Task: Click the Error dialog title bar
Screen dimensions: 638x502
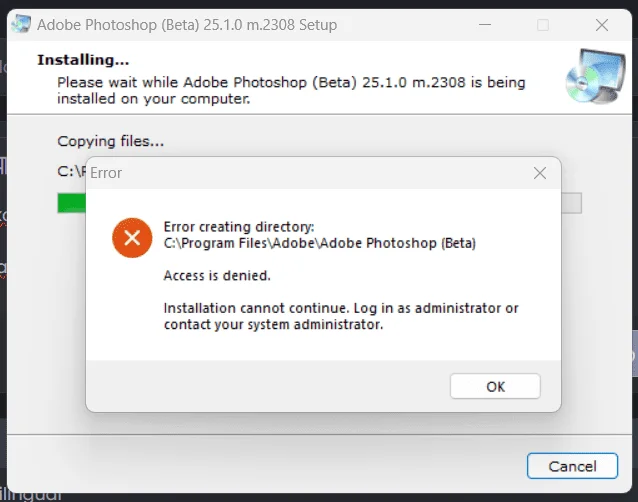Action: click(309, 173)
